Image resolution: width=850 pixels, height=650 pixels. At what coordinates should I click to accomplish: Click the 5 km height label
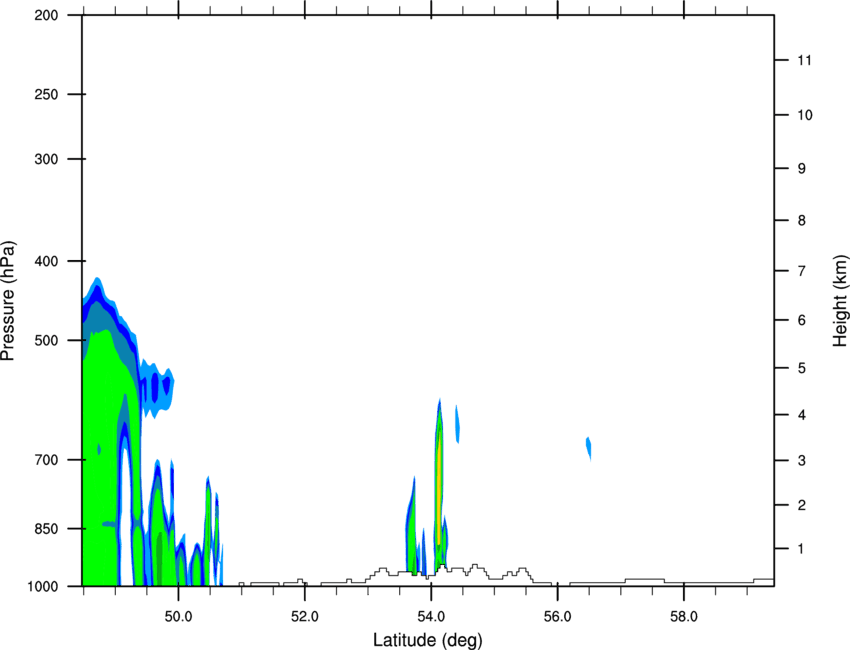click(x=802, y=368)
